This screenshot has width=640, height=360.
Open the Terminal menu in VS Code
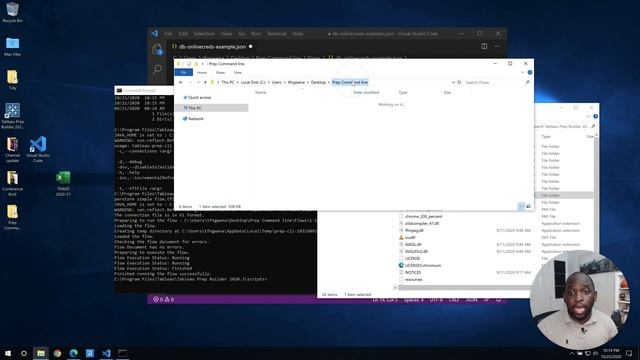coord(276,34)
